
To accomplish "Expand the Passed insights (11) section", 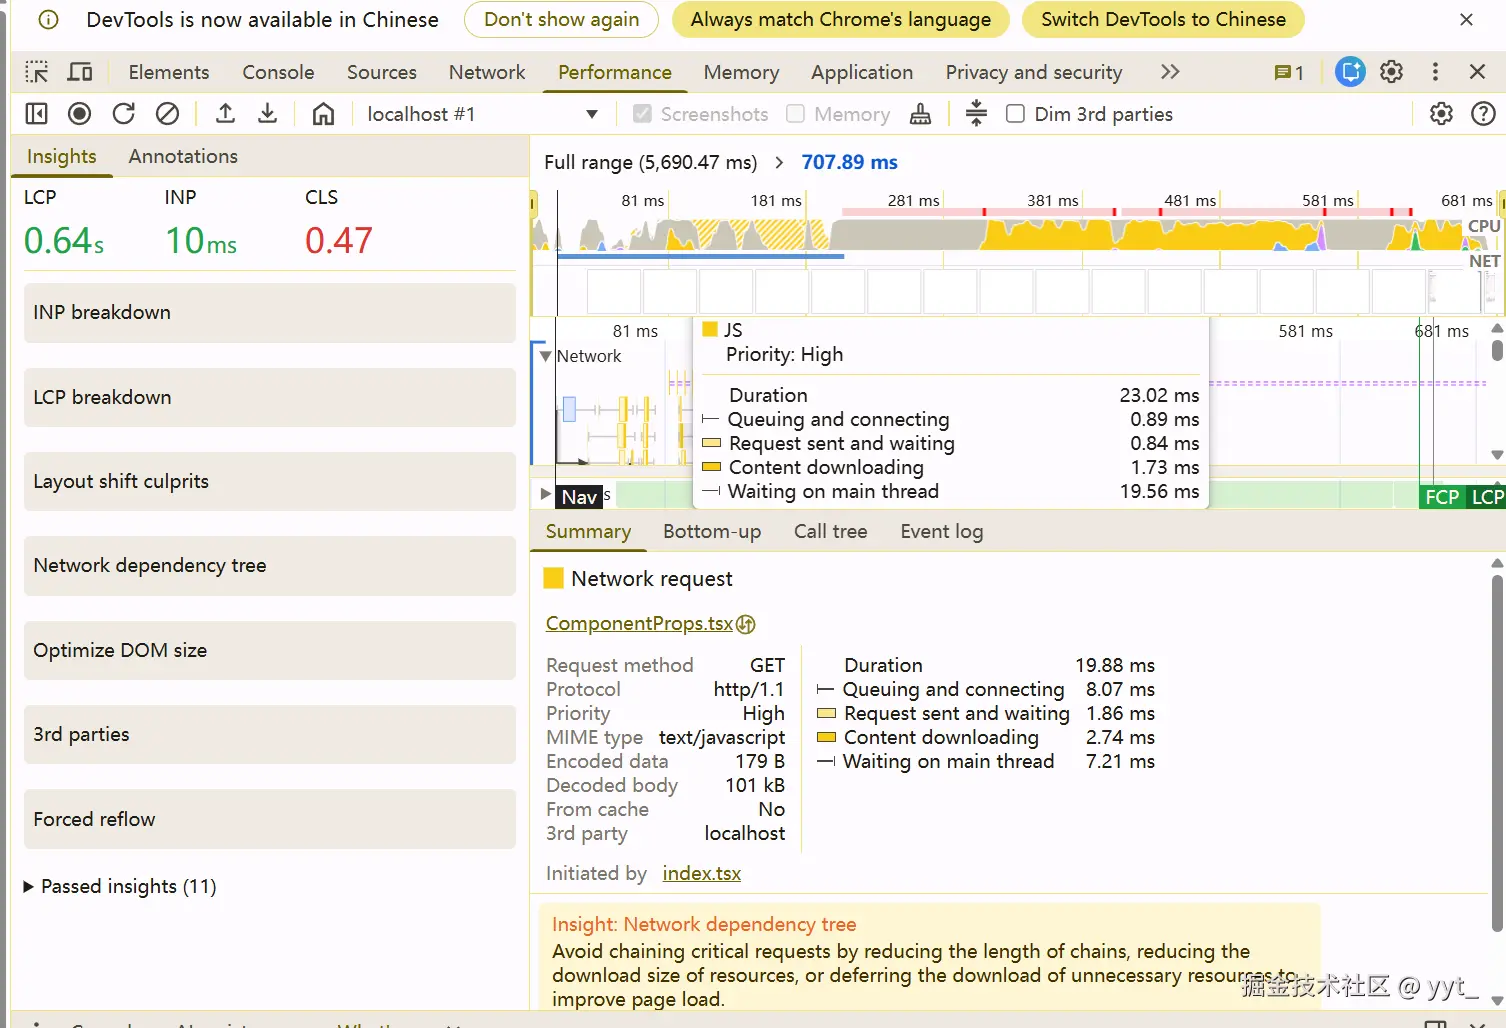I will click(x=29, y=887).
